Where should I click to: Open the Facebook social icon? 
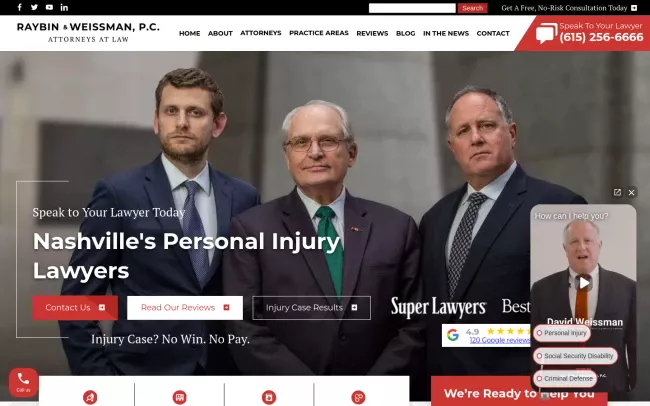pos(19,7)
